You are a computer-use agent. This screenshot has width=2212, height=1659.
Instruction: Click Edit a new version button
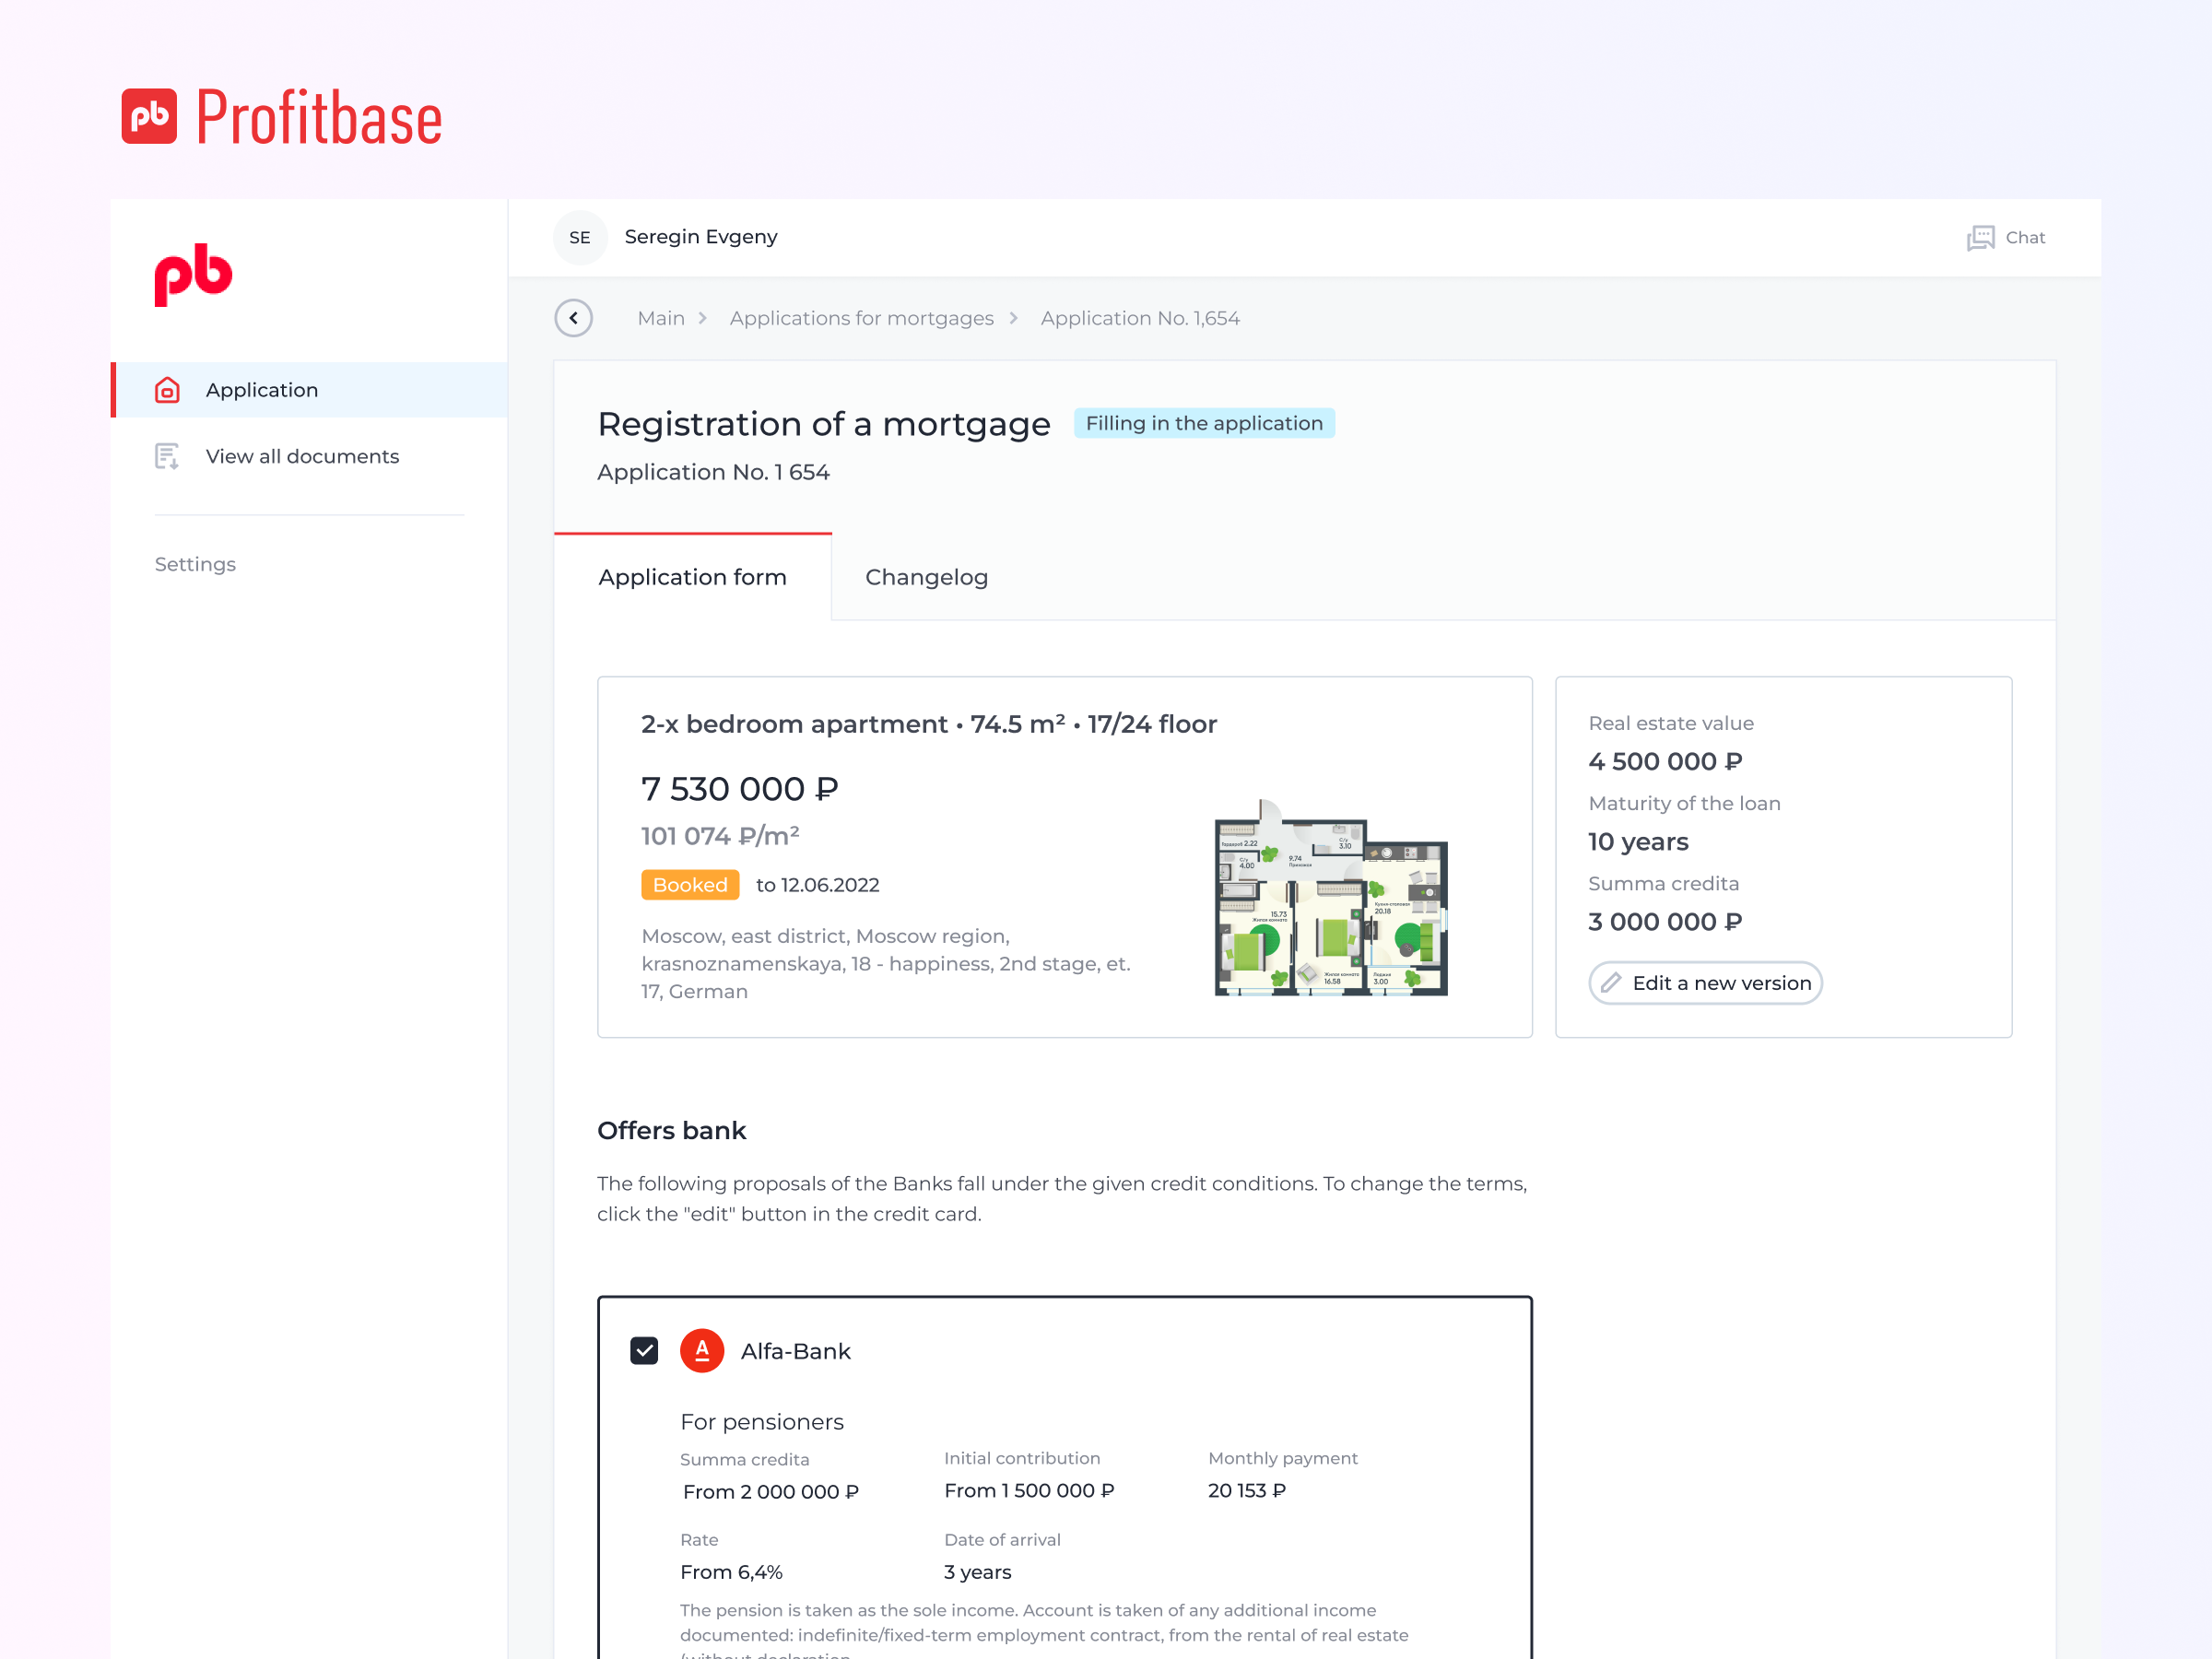[1705, 983]
